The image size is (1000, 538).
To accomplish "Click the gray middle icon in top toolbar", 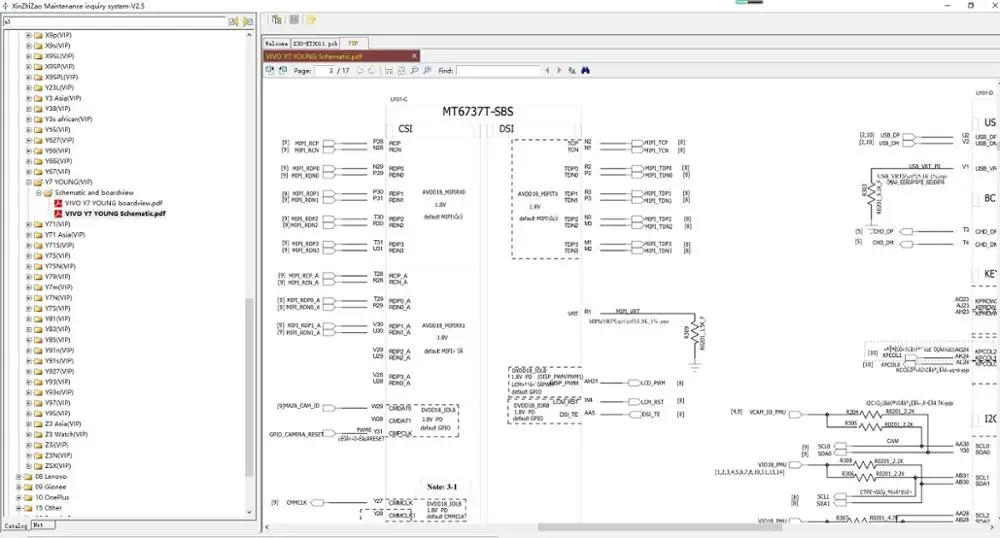I will point(294,20).
